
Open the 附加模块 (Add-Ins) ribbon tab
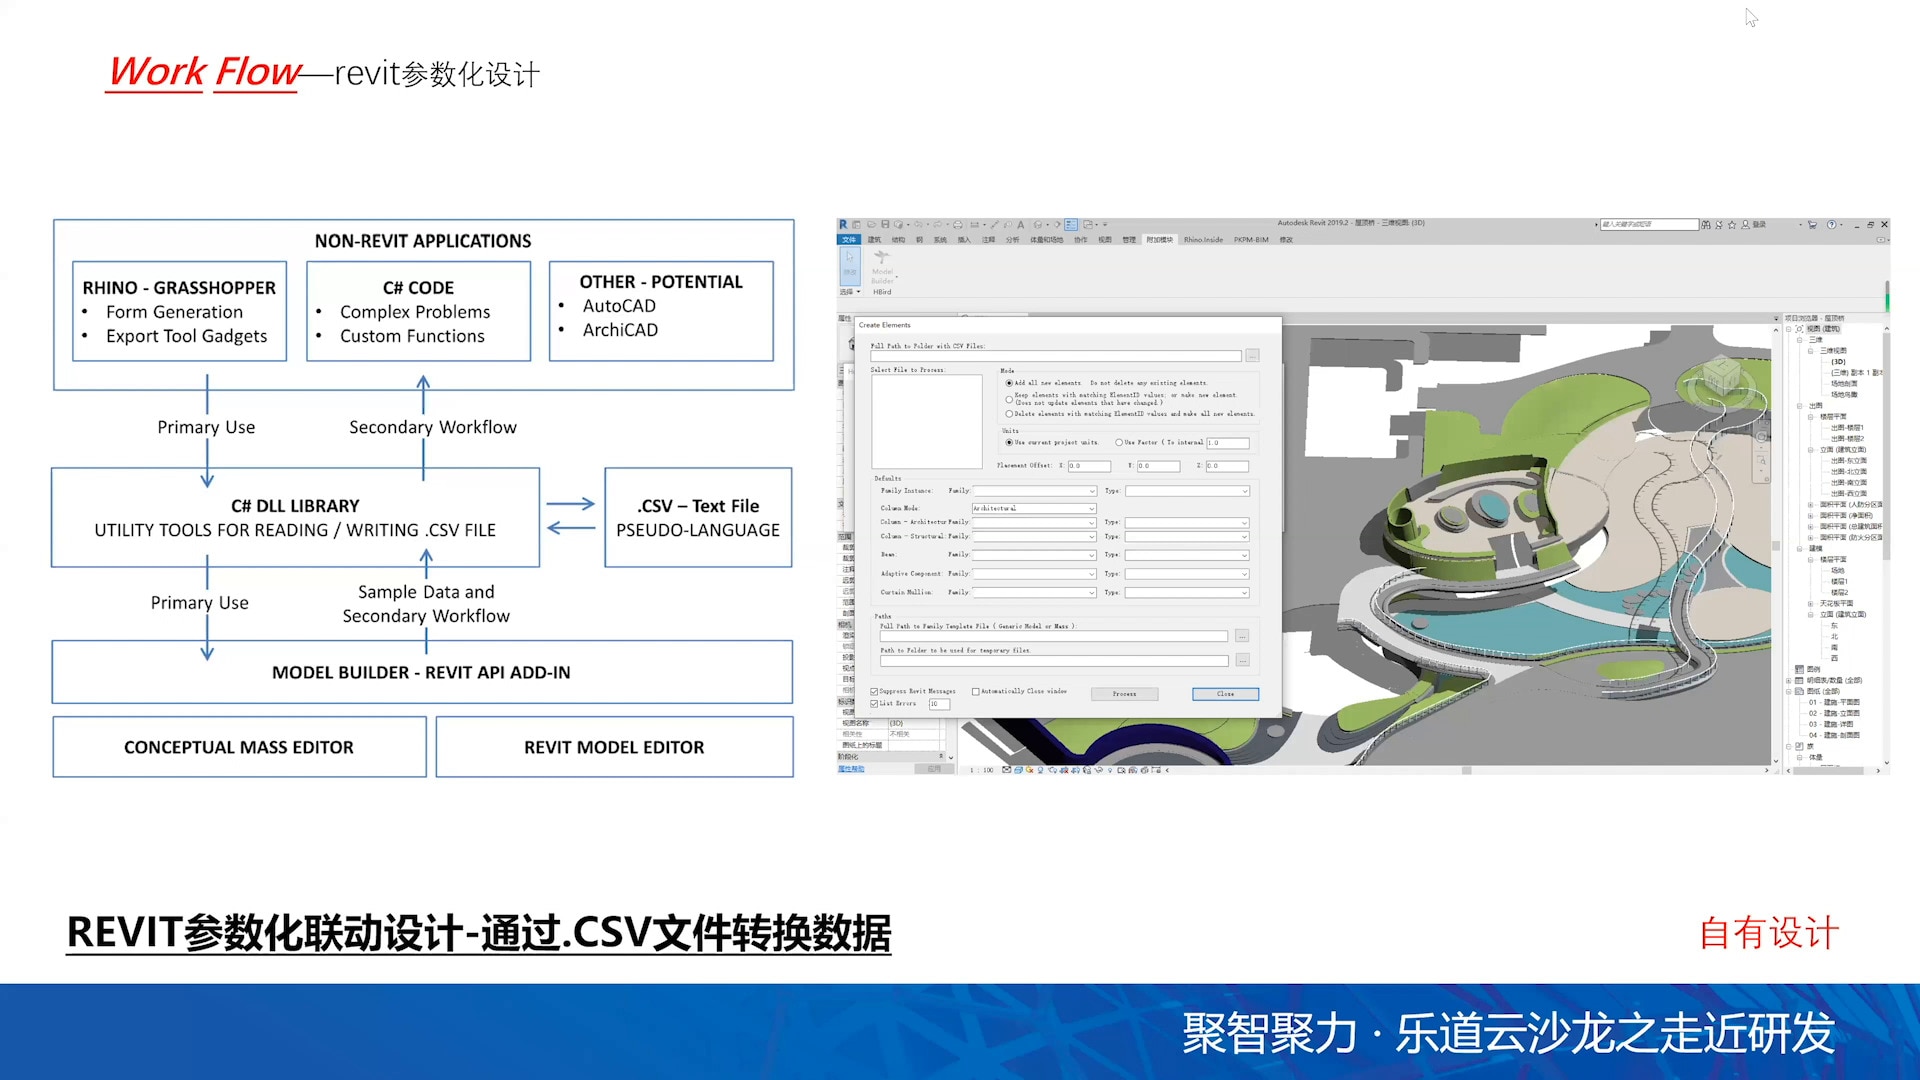pos(1159,240)
